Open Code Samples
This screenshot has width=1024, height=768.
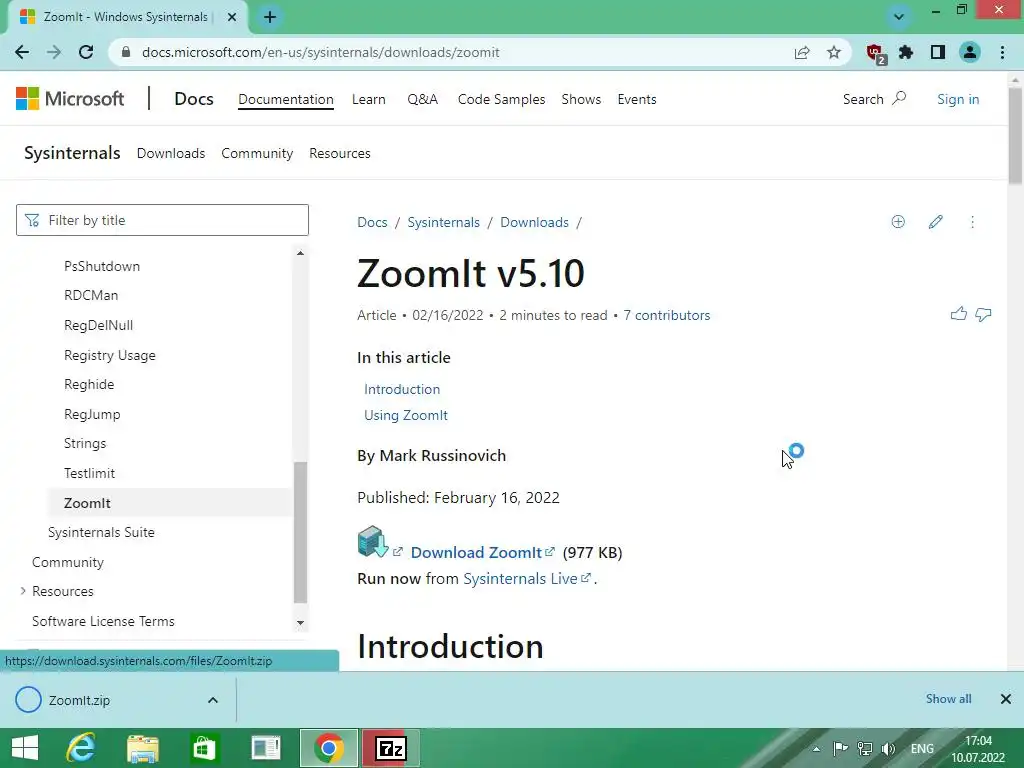(x=501, y=99)
